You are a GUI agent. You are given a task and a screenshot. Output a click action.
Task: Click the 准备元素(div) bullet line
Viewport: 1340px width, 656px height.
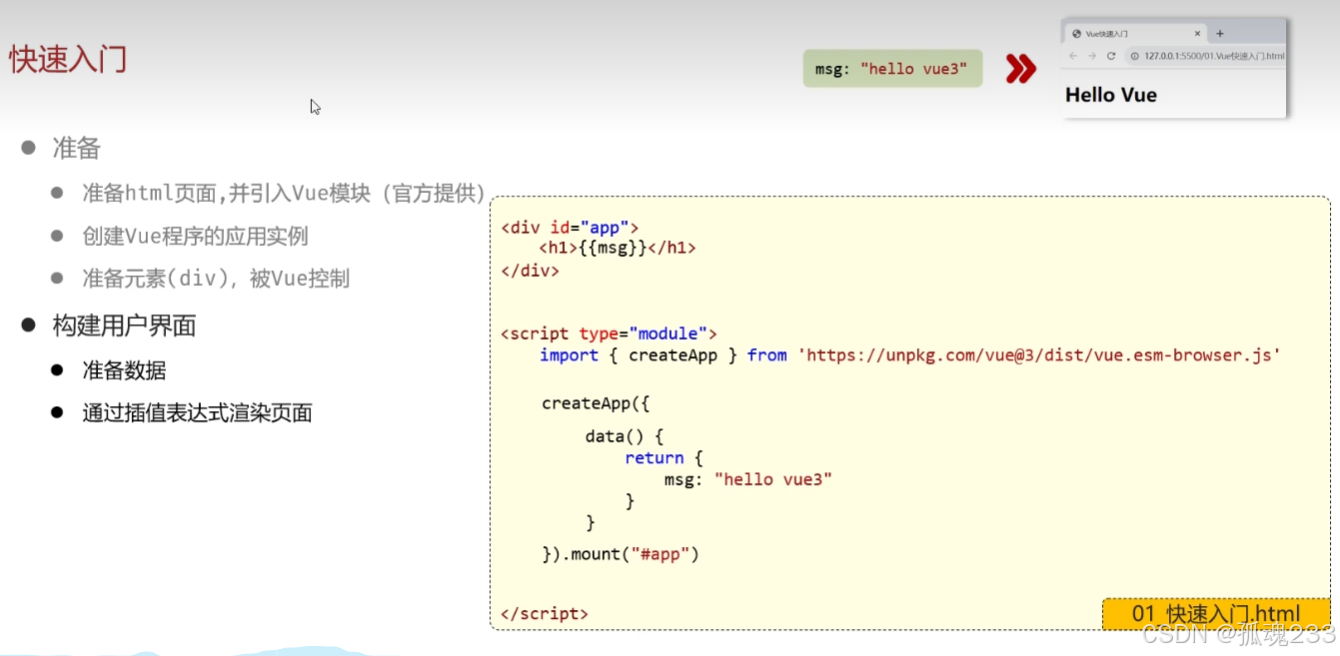click(x=216, y=279)
